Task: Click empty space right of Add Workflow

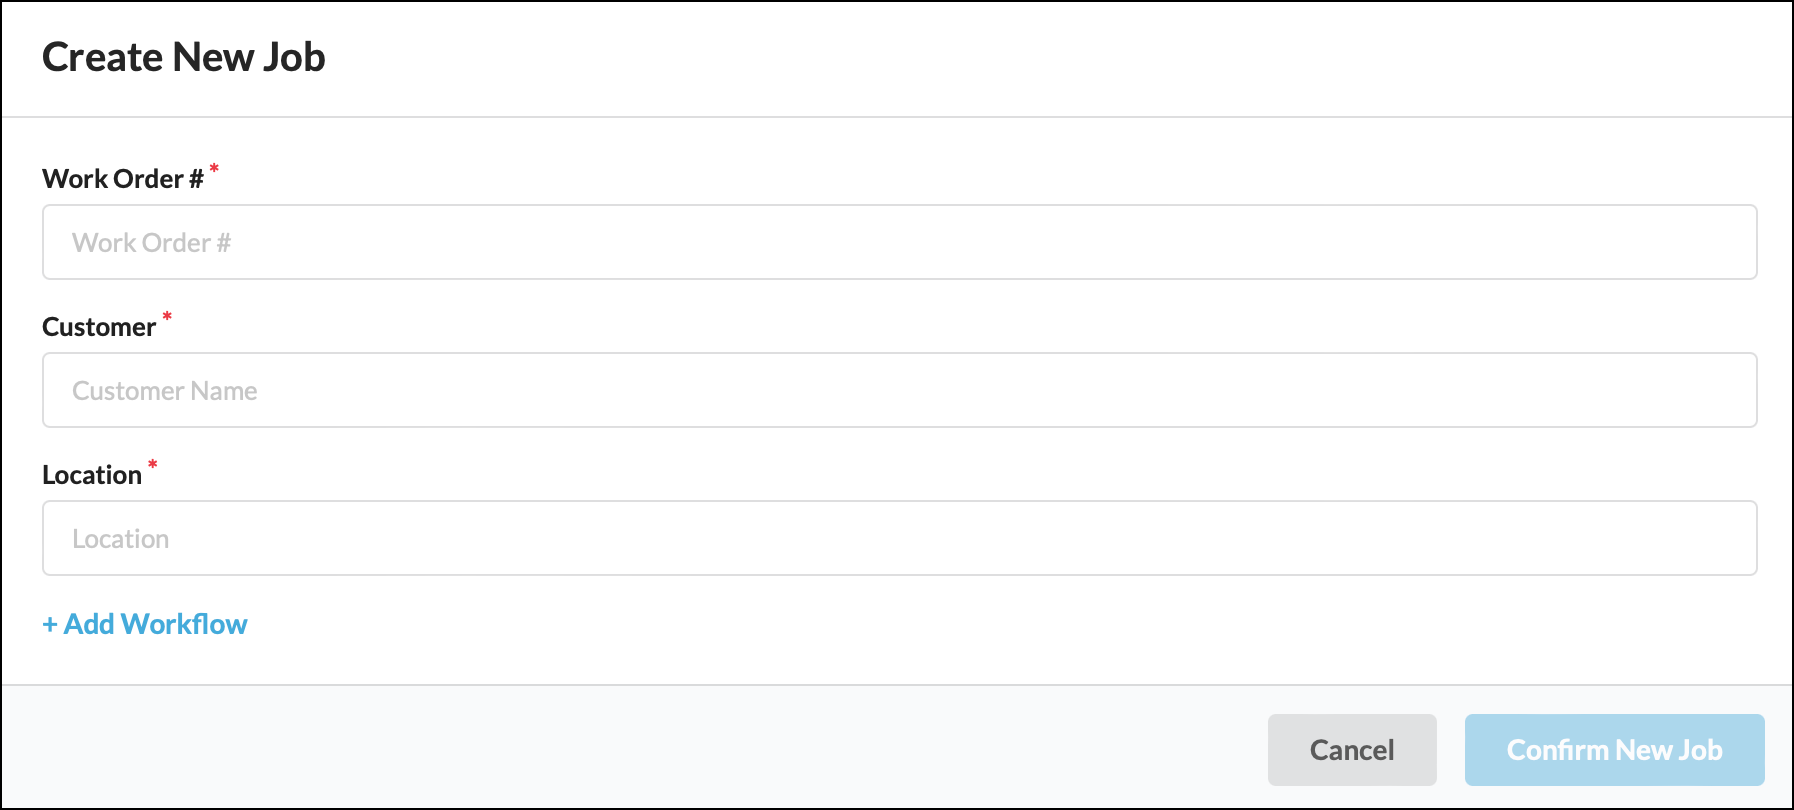Action: click(900, 624)
